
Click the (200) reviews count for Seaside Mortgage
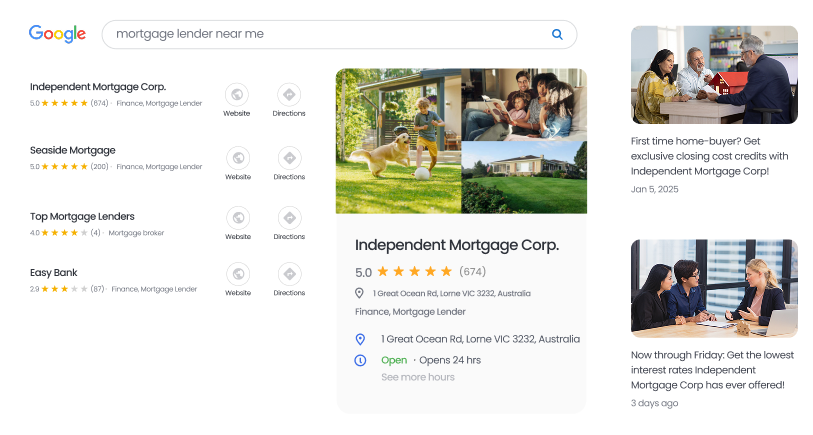pyautogui.click(x=100, y=166)
